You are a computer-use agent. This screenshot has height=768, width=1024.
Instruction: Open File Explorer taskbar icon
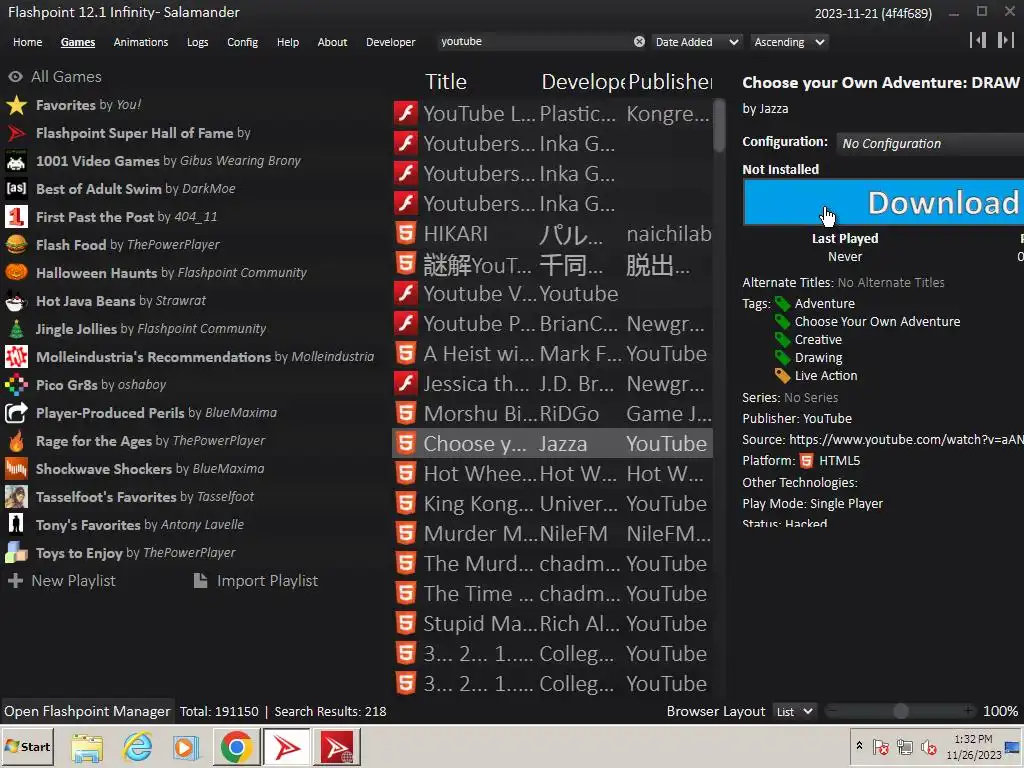(x=88, y=746)
